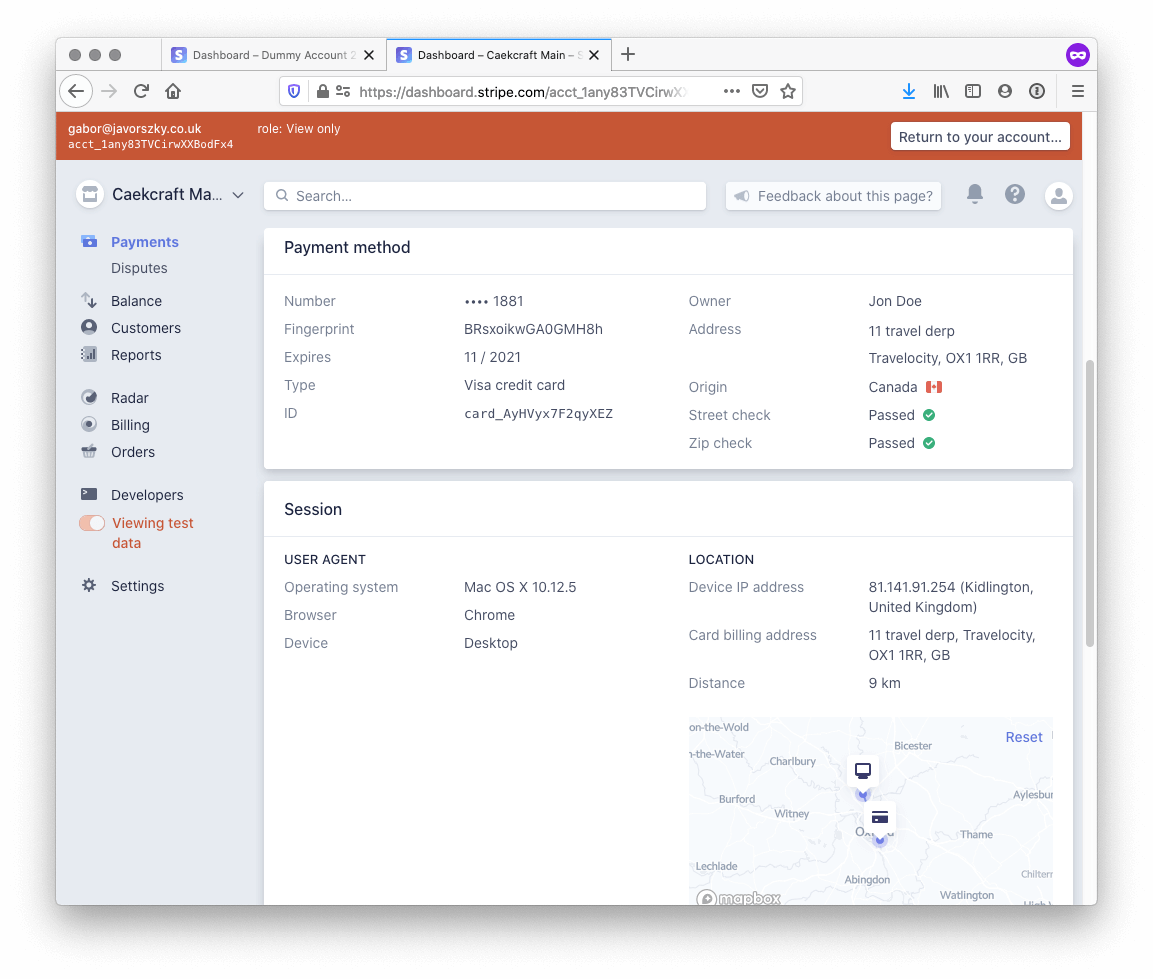Save page to Pocket
1153x979 pixels.
pyautogui.click(x=760, y=91)
